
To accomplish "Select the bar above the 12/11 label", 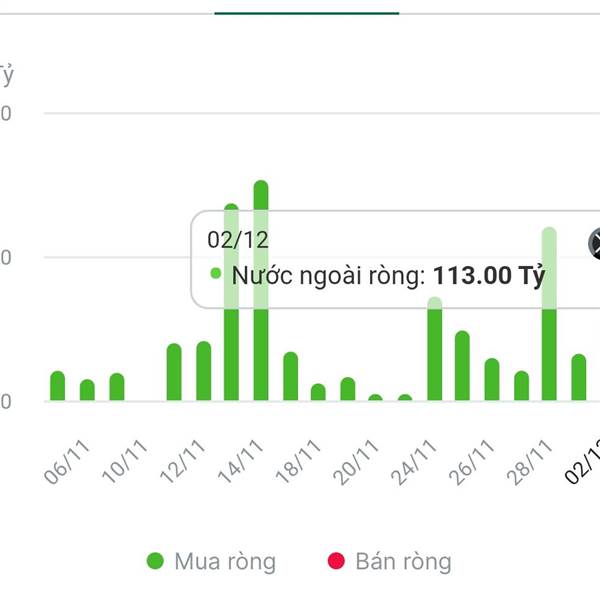I will tap(174, 372).
